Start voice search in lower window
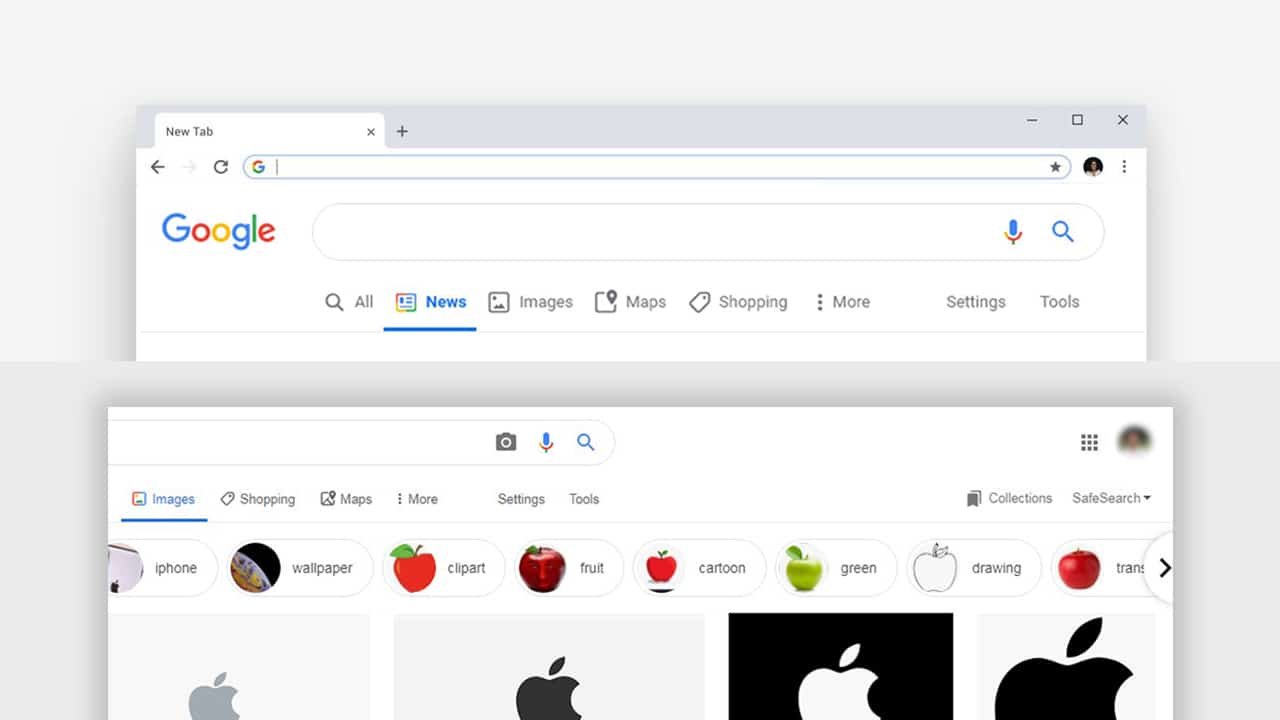The height and width of the screenshot is (720, 1280). coord(546,442)
